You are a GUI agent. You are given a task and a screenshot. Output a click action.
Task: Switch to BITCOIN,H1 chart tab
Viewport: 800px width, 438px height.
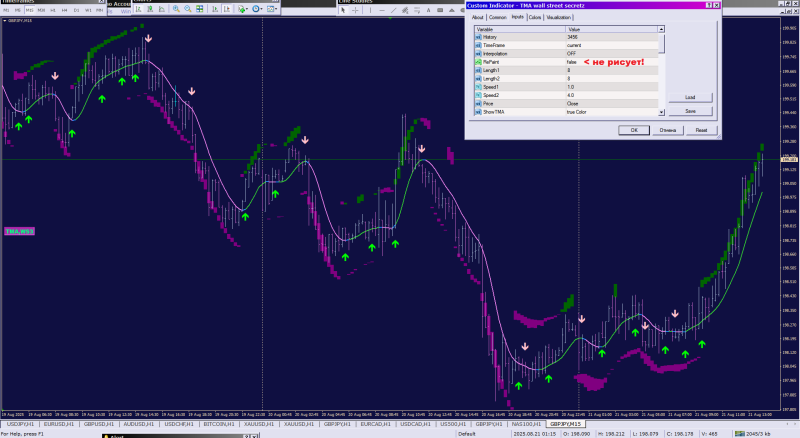click(x=219, y=424)
